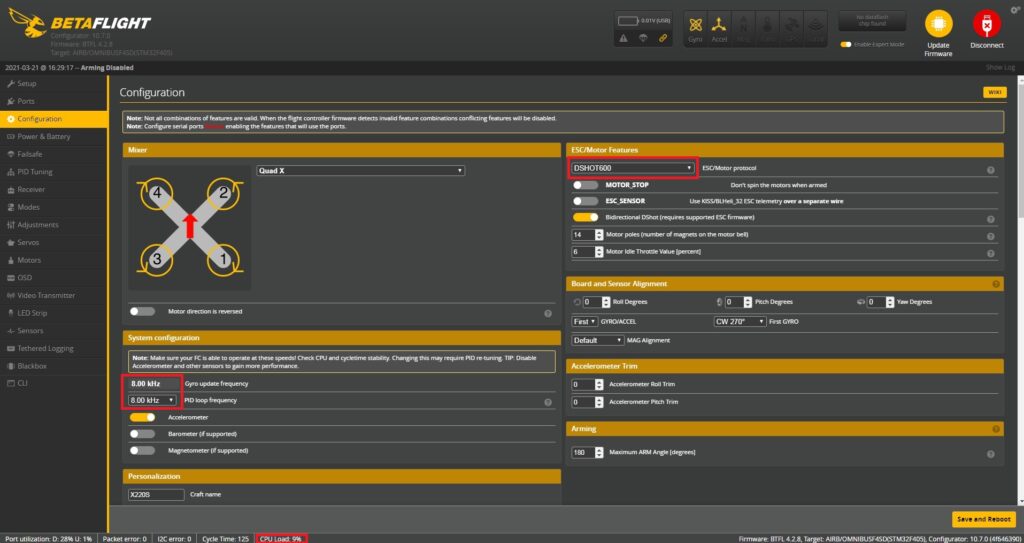
Task: Open the Receiver tab
Action: tap(54, 189)
